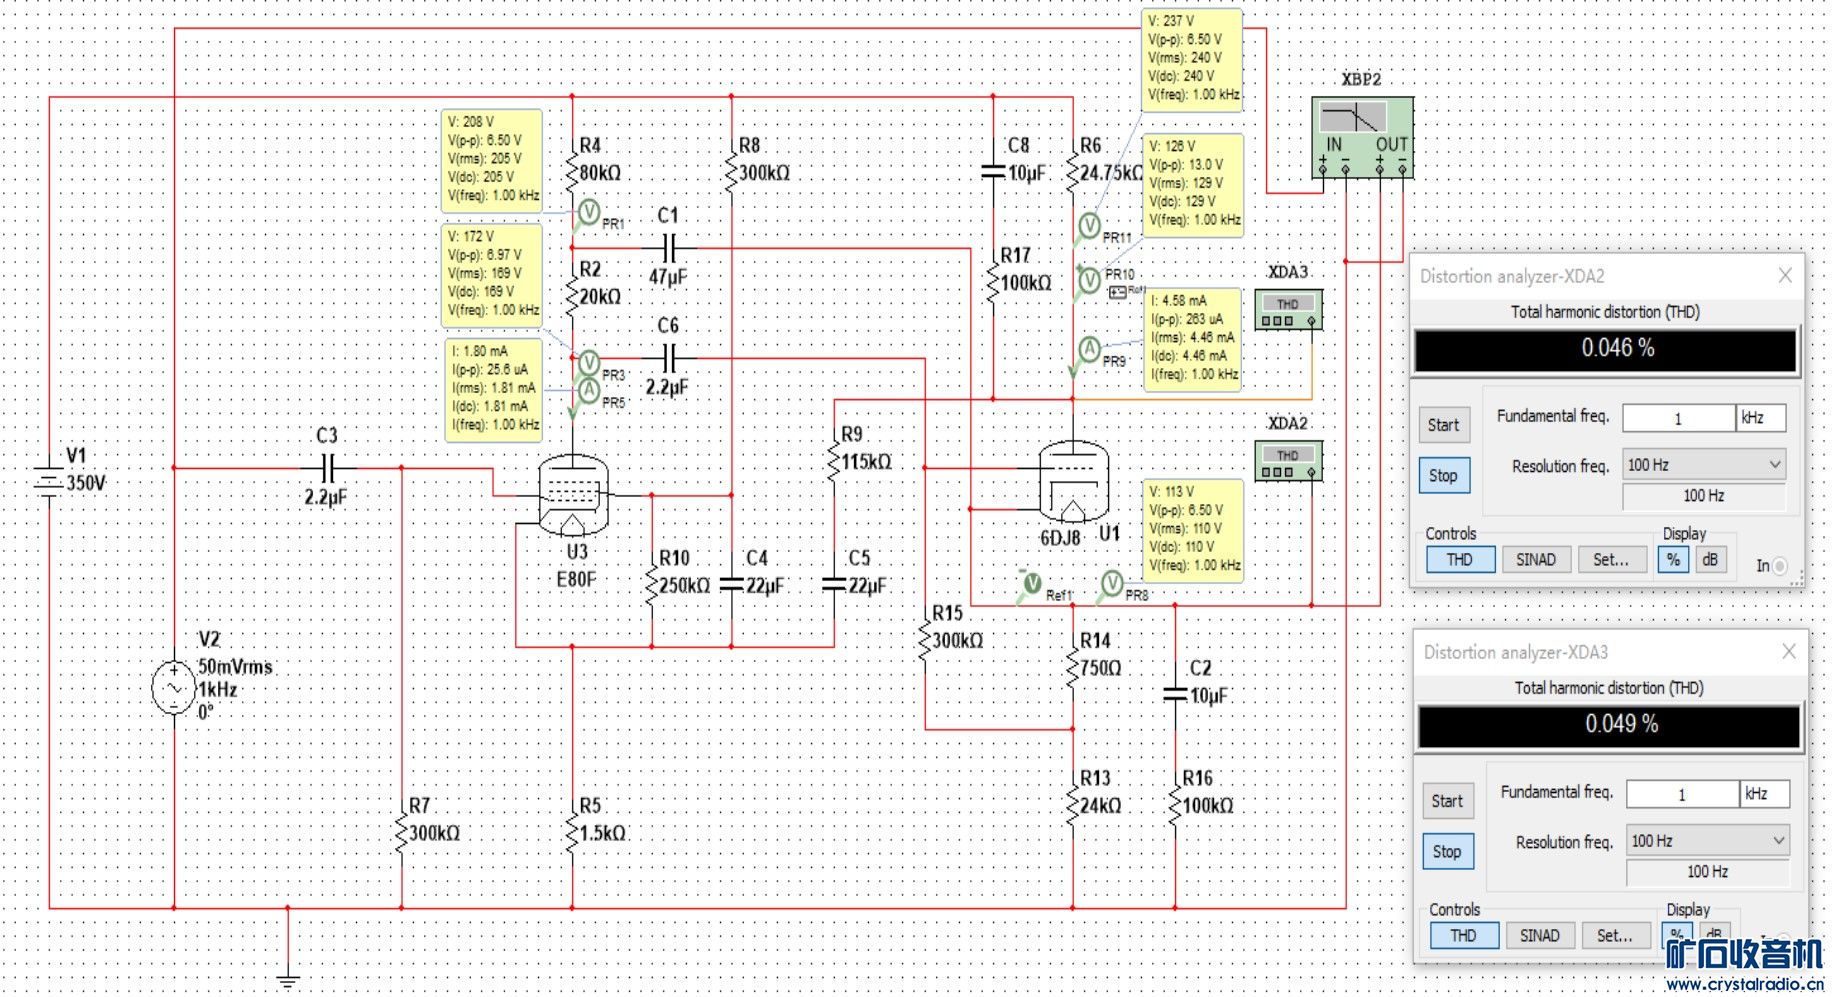The width and height of the screenshot is (1832, 997).
Task: Select resistor R7 300kΩ
Action: pos(402,832)
